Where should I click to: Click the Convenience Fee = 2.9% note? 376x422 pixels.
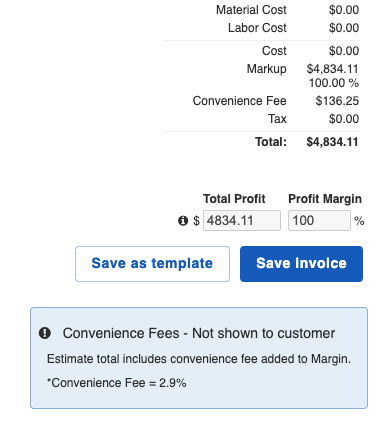(116, 383)
